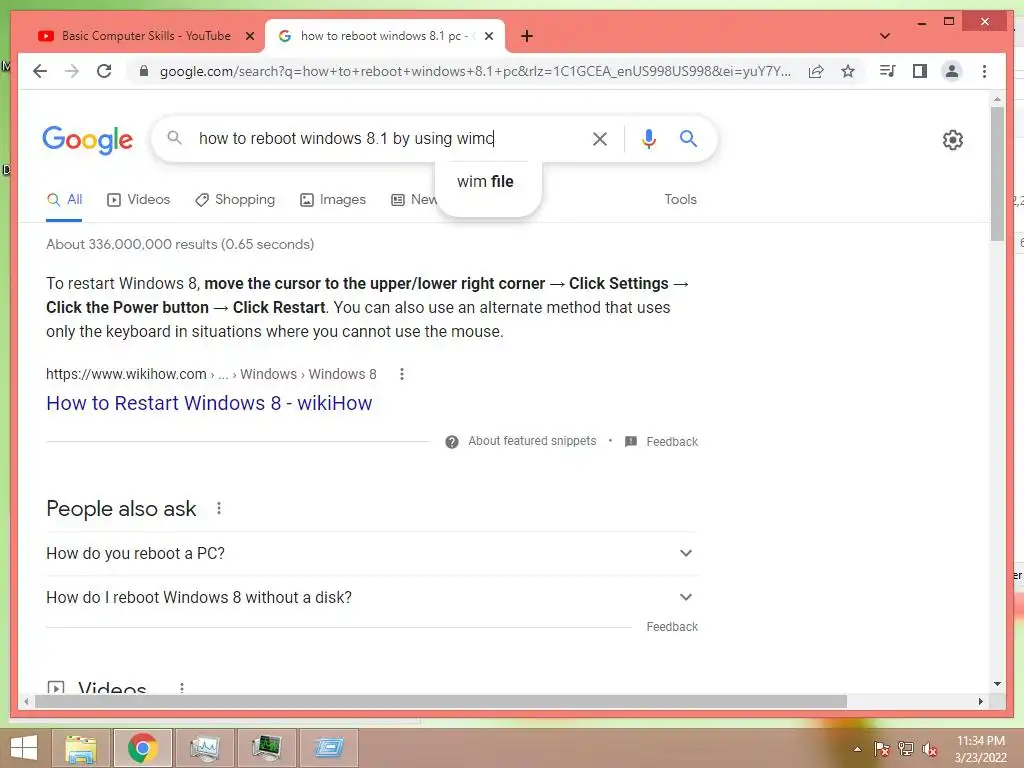View site information via padlock icon
Image resolution: width=1024 pixels, height=768 pixels.
(x=144, y=71)
